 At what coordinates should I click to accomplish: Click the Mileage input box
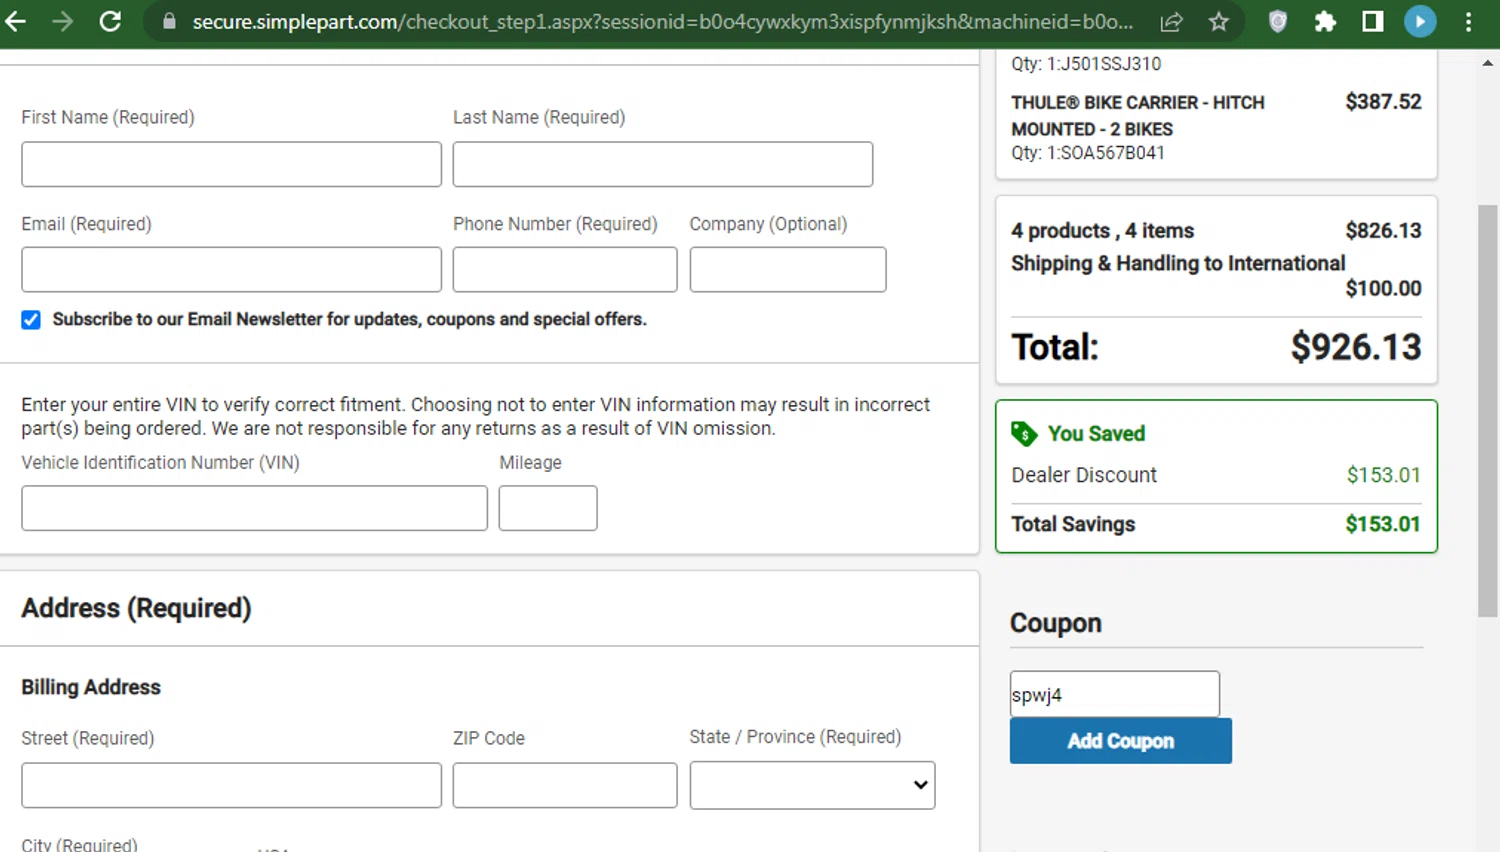click(548, 508)
